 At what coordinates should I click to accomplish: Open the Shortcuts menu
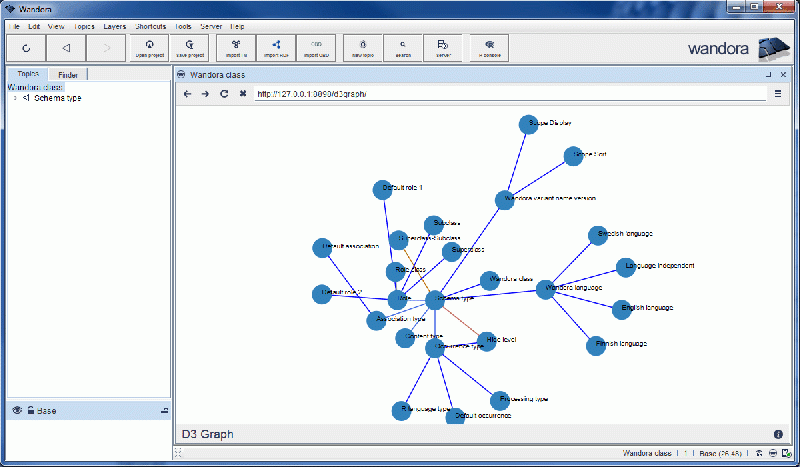click(150, 25)
